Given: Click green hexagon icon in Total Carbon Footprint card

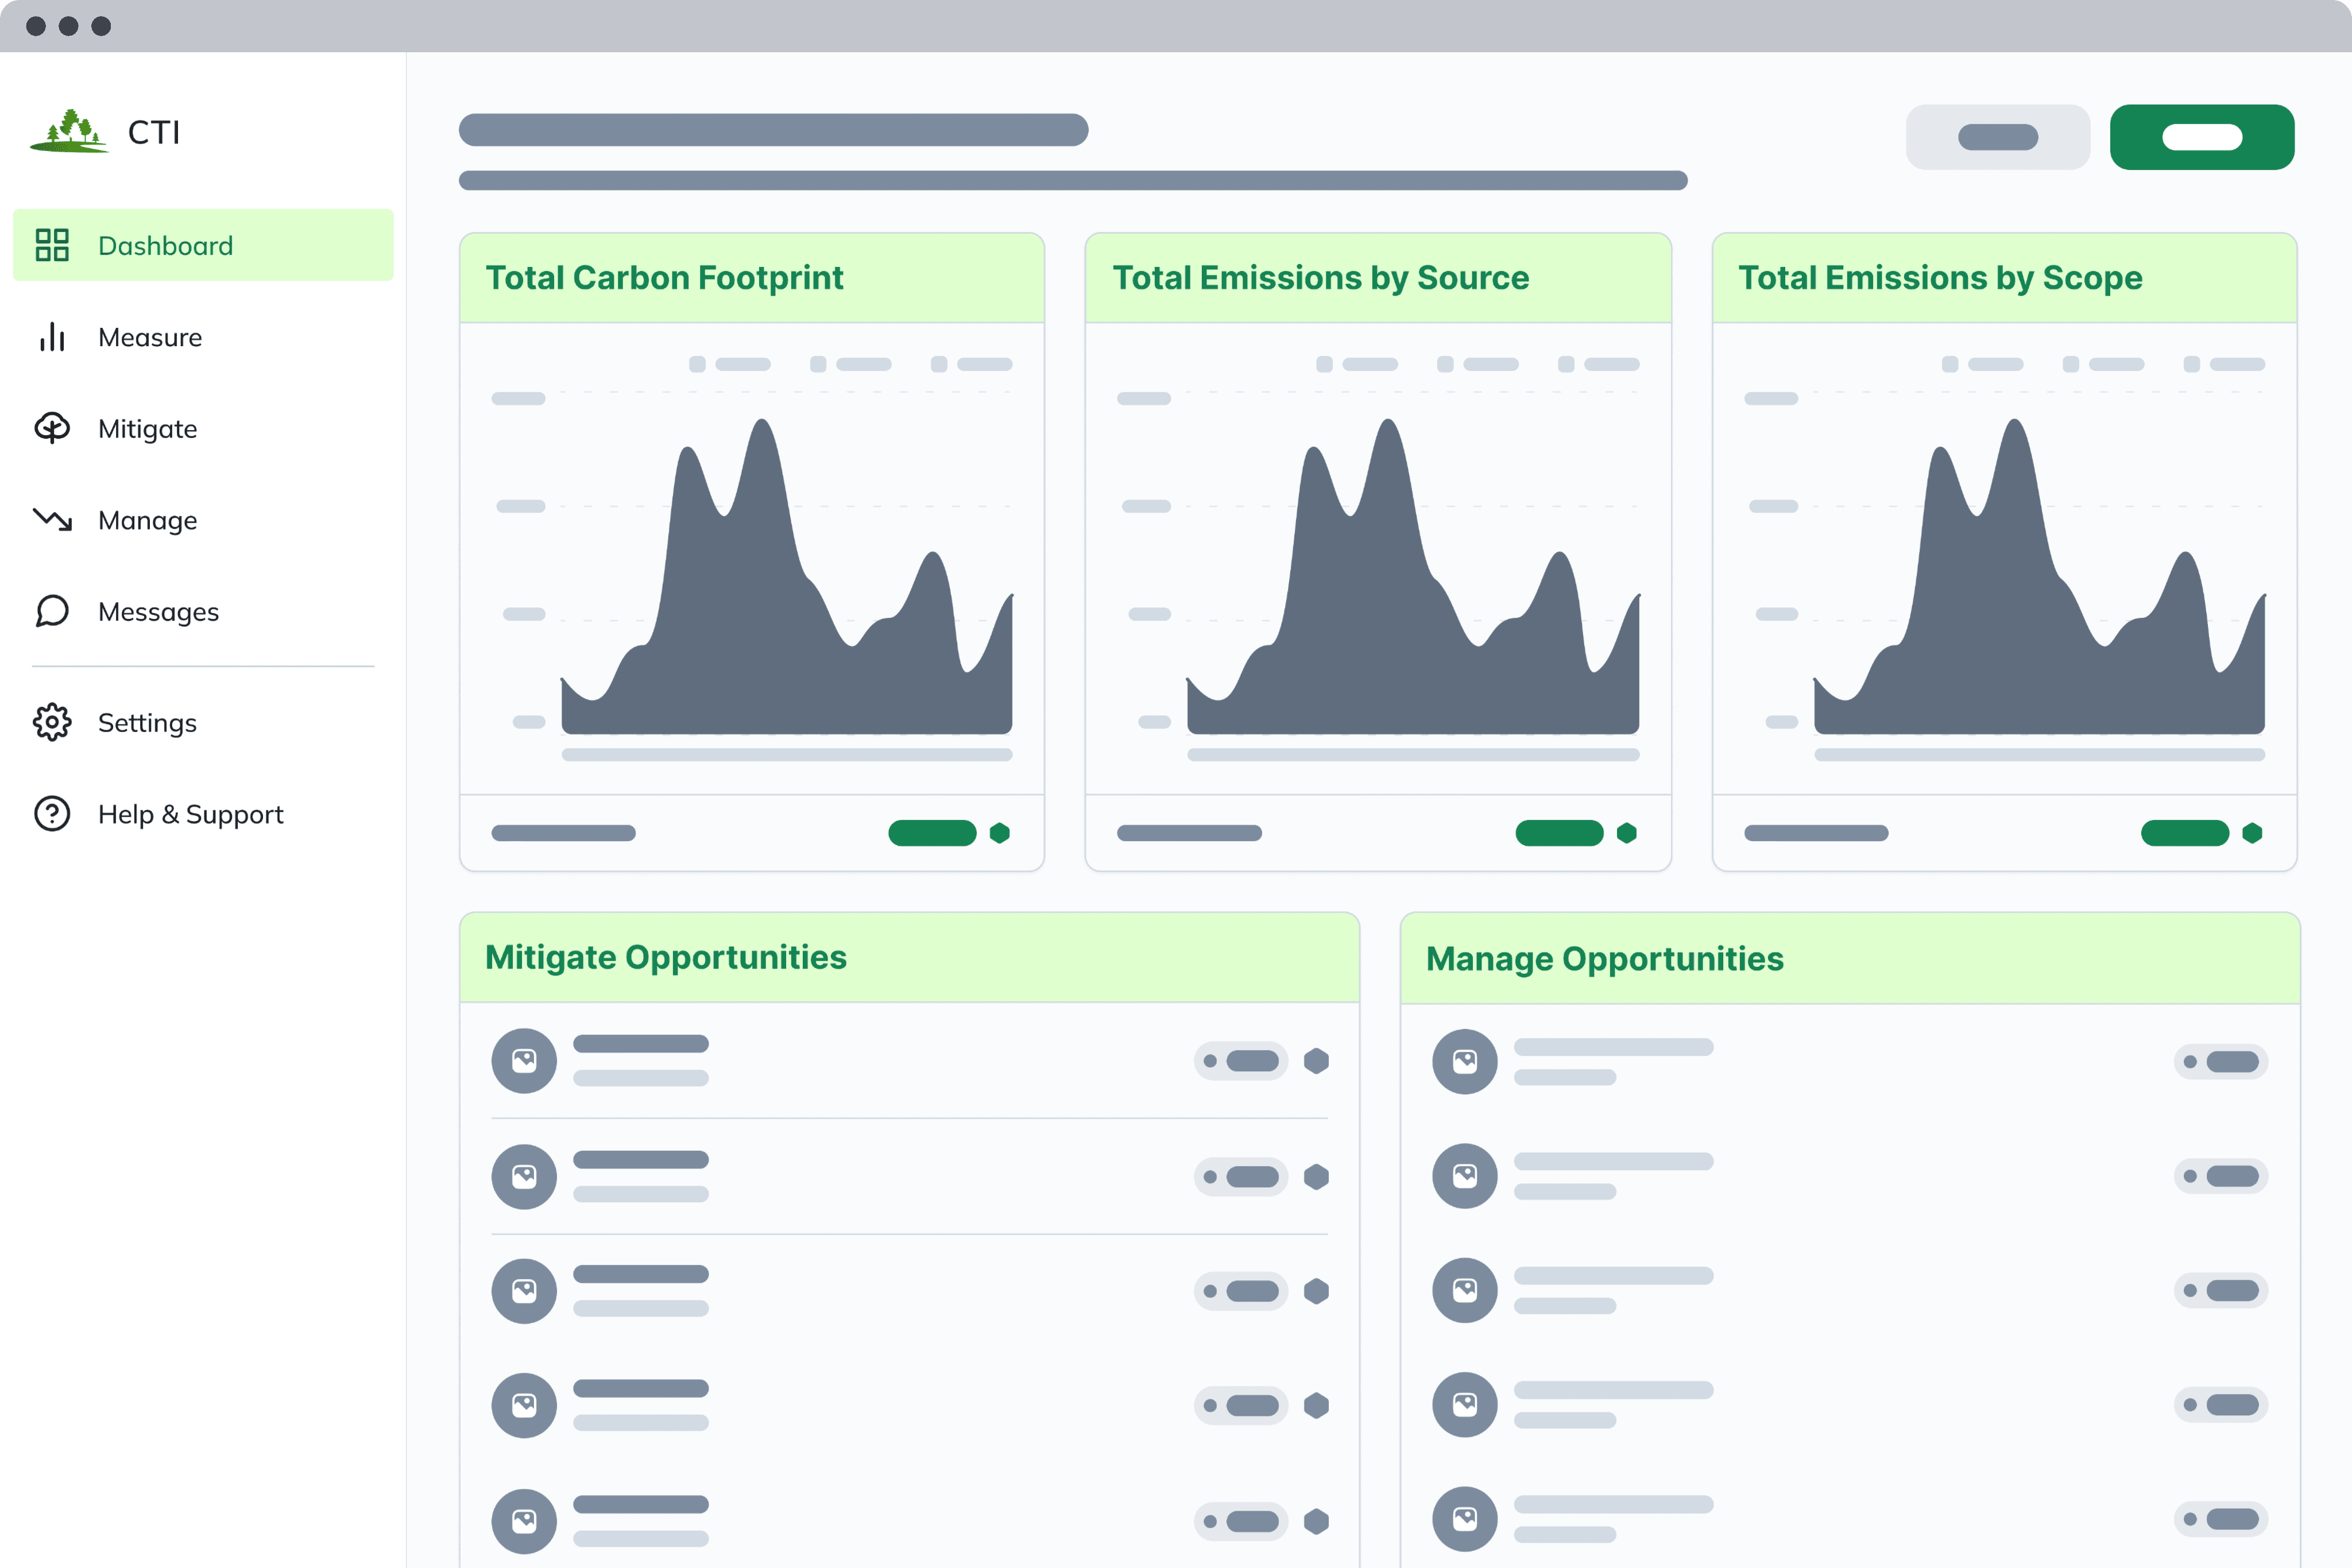Looking at the screenshot, I should click(x=1000, y=833).
